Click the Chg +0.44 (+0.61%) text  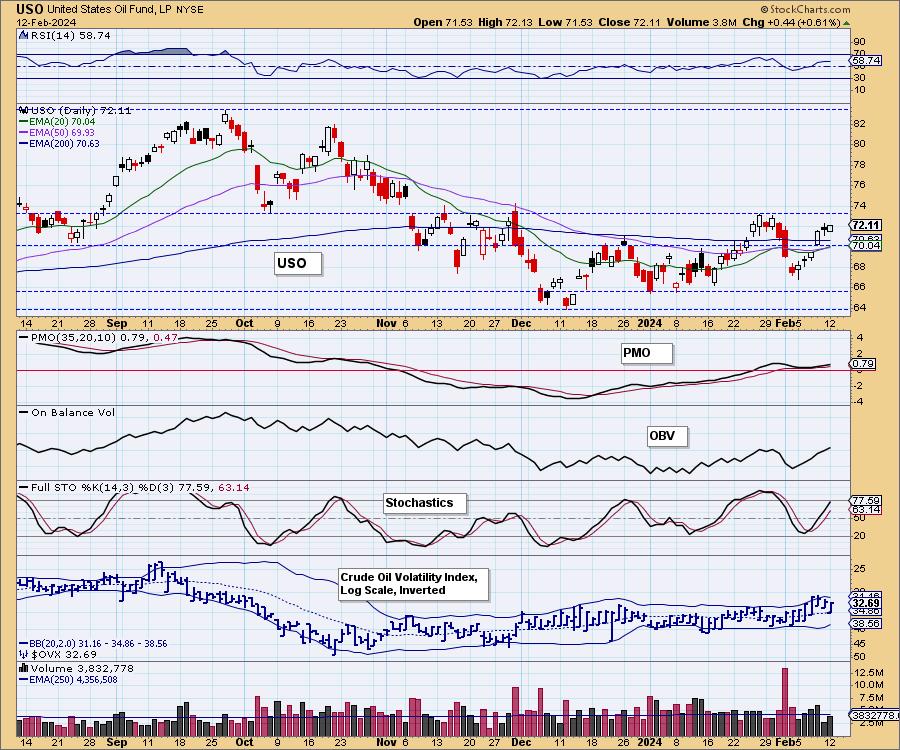(792, 22)
